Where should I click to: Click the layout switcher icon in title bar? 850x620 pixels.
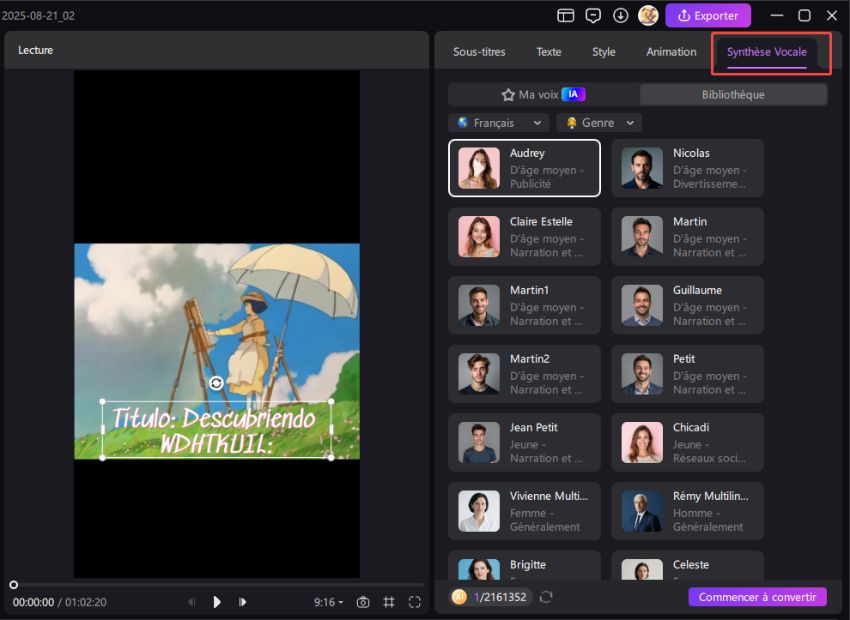click(566, 16)
